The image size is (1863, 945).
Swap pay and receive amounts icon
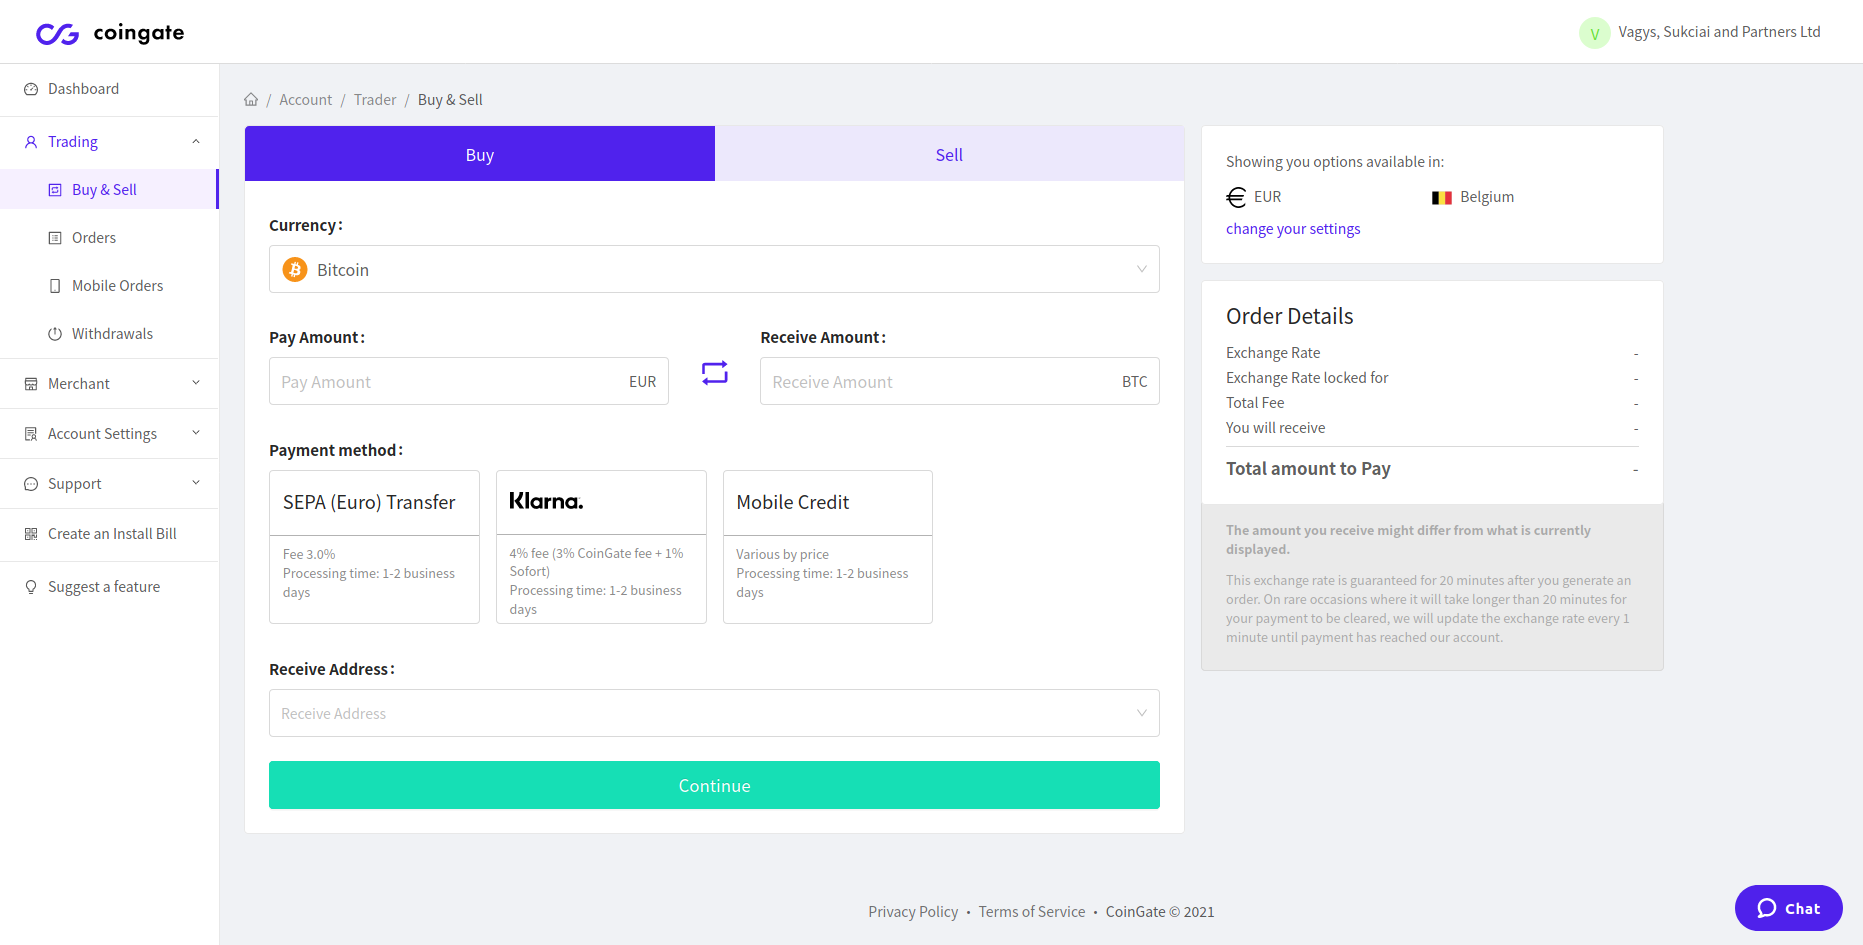click(714, 373)
